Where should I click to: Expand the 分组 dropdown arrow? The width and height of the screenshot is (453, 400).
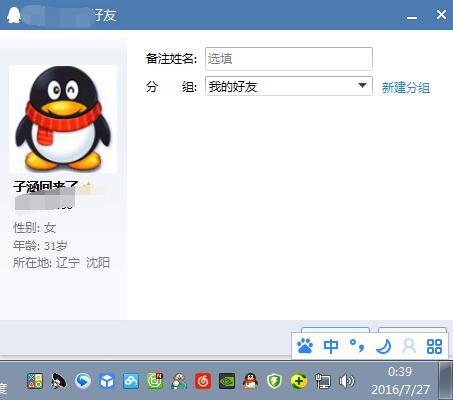point(362,86)
